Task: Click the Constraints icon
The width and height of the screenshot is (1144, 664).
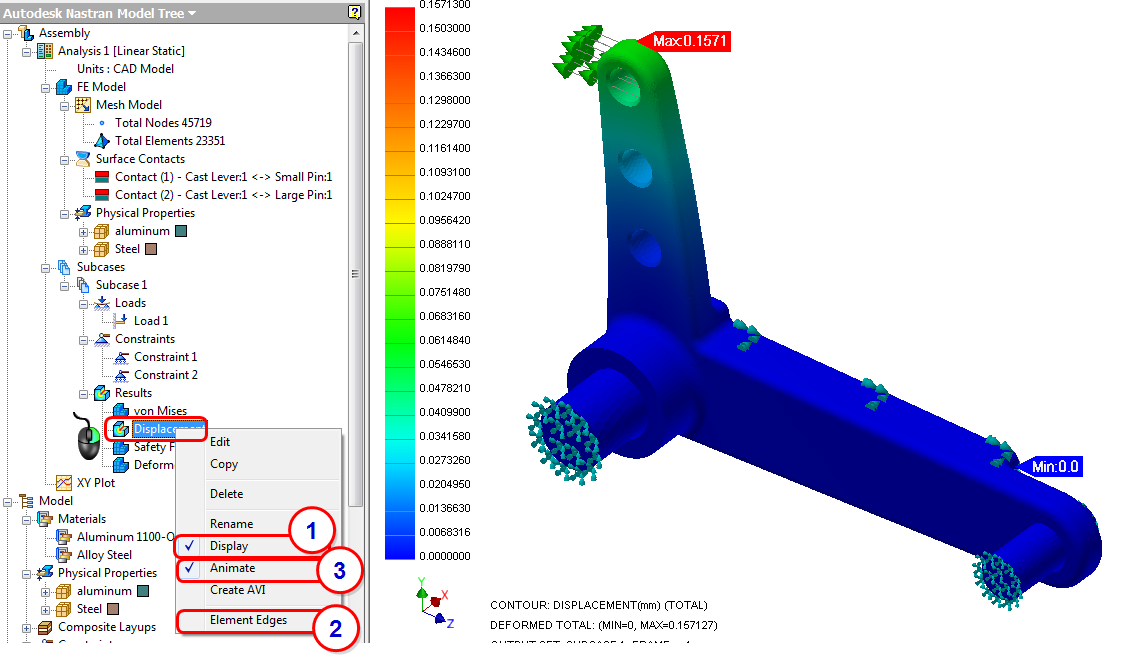Action: click(x=102, y=339)
